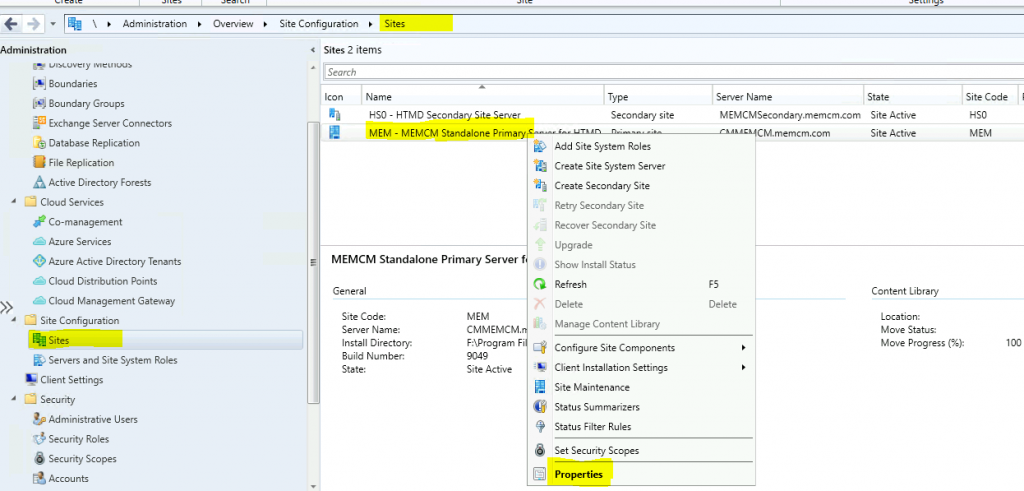Image resolution: width=1024 pixels, height=491 pixels.
Task: Click the Security Scopes lock icon in the tree
Action: pos(39,458)
